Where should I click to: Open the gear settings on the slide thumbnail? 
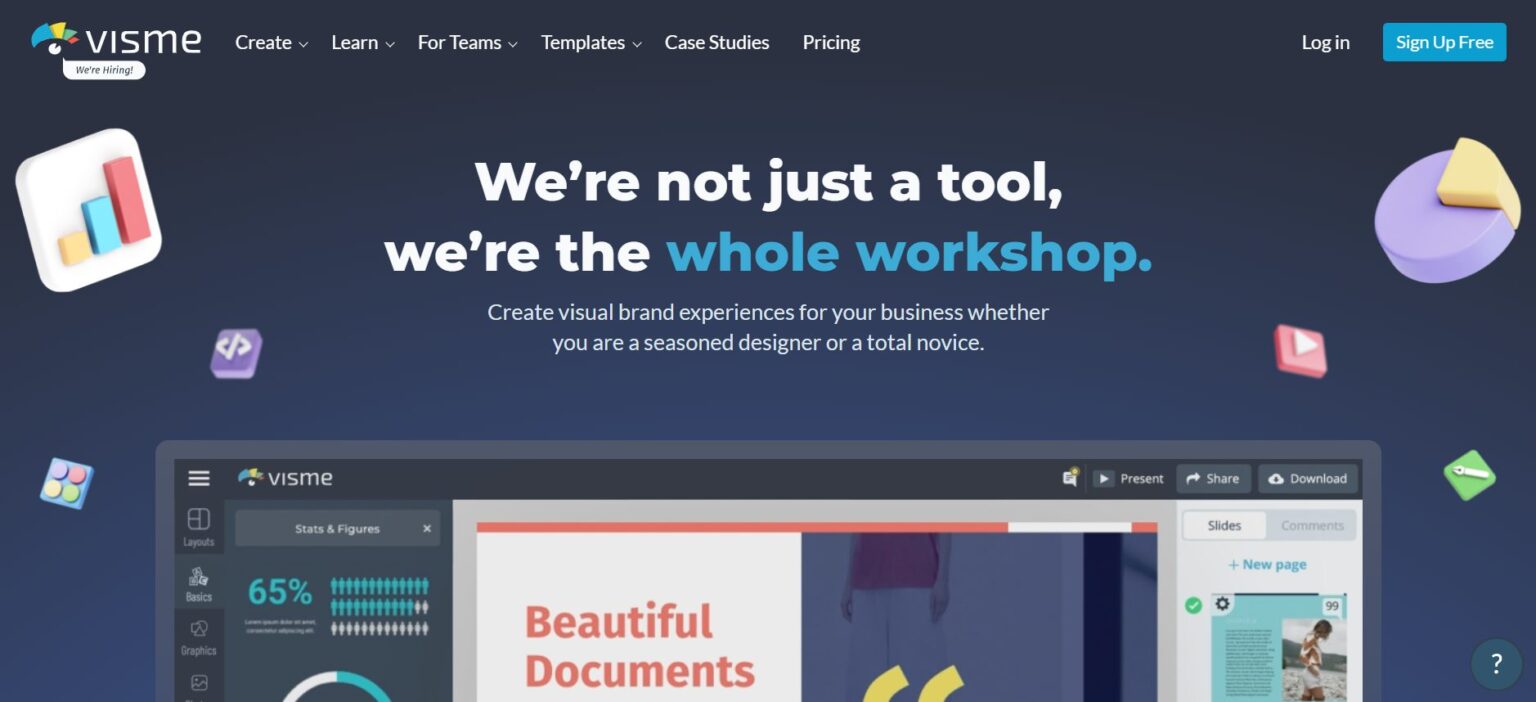coord(1222,604)
